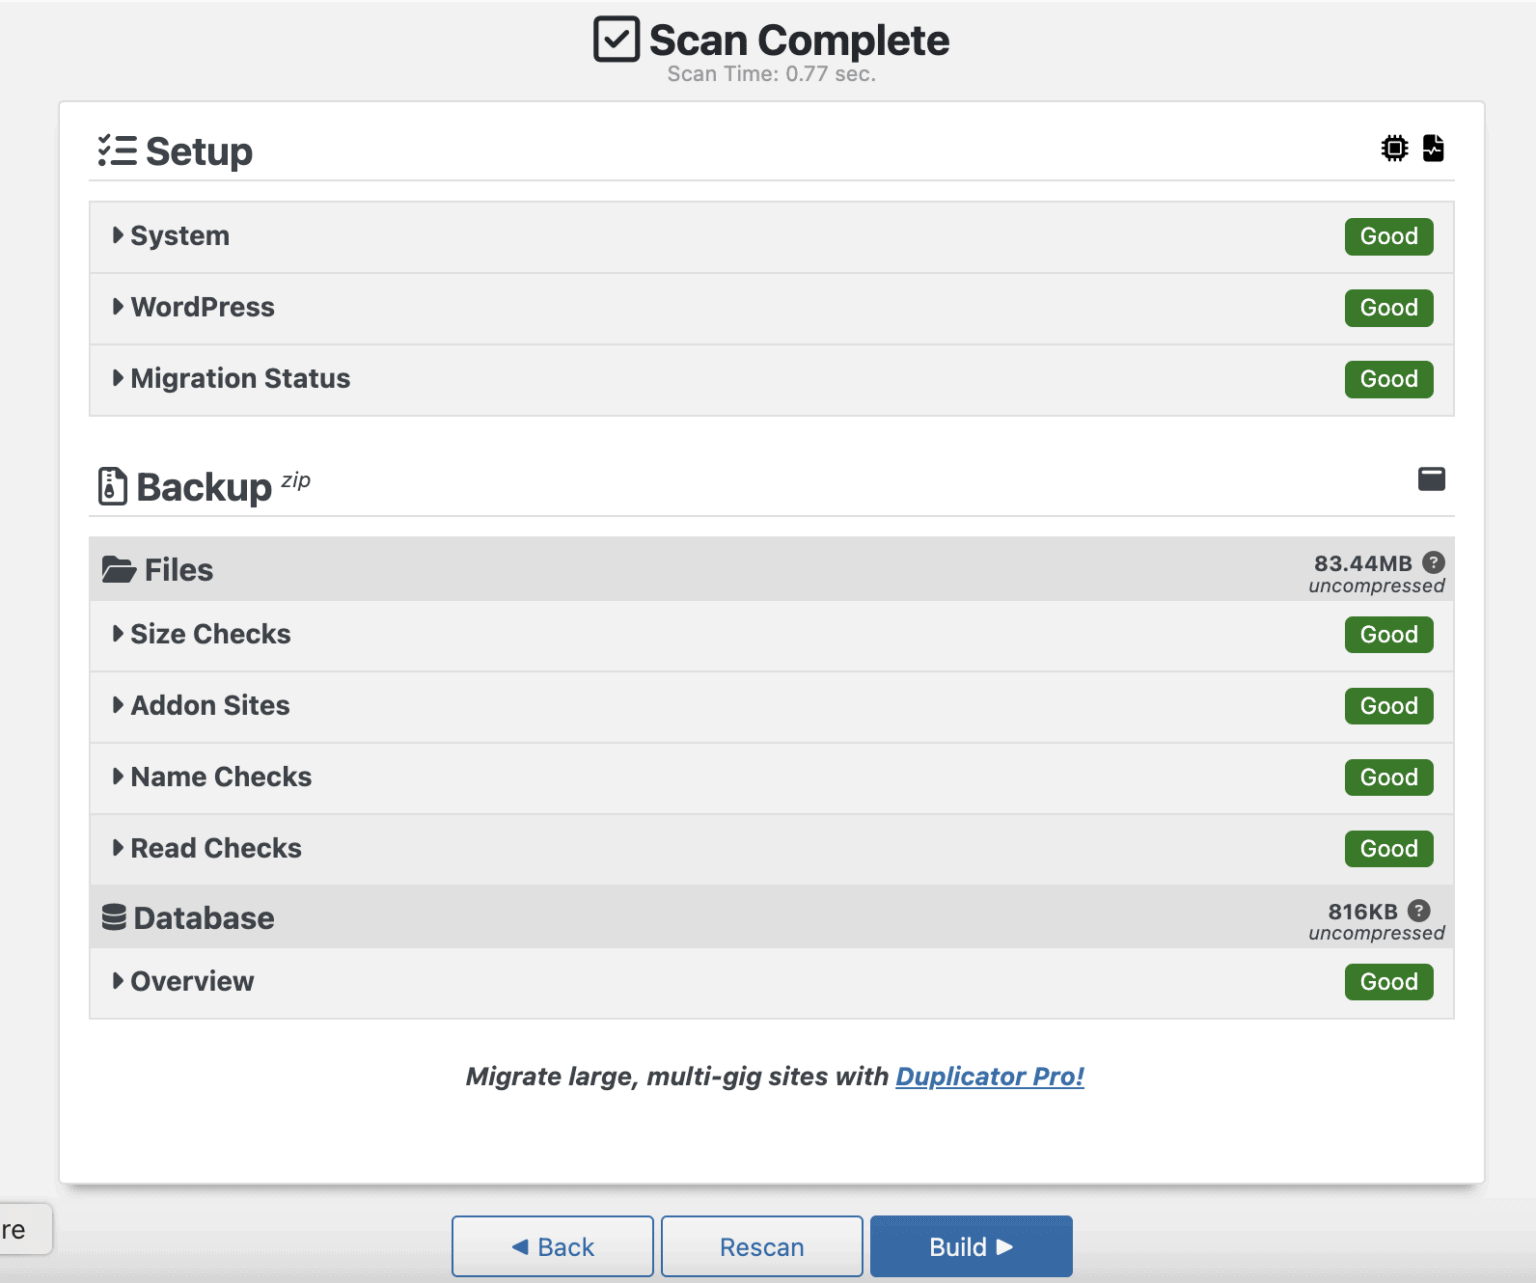Click the help icon next to 83.44MB
Viewport: 1536px width, 1283px height.
pyautogui.click(x=1433, y=562)
